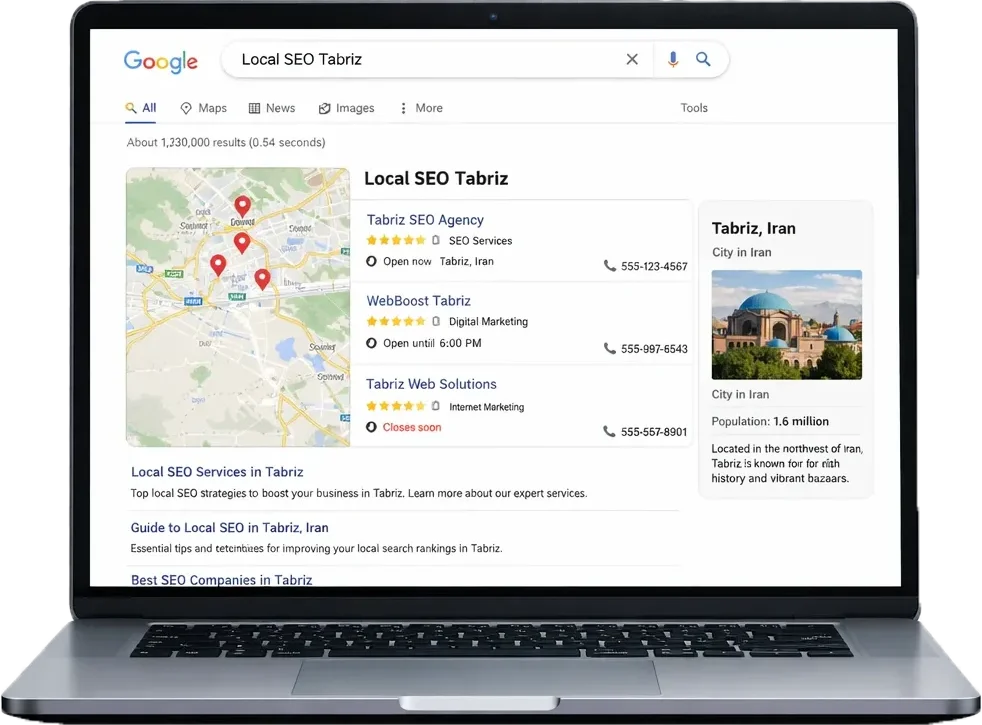Select the All tab
This screenshot has width=982, height=725.
pos(141,108)
